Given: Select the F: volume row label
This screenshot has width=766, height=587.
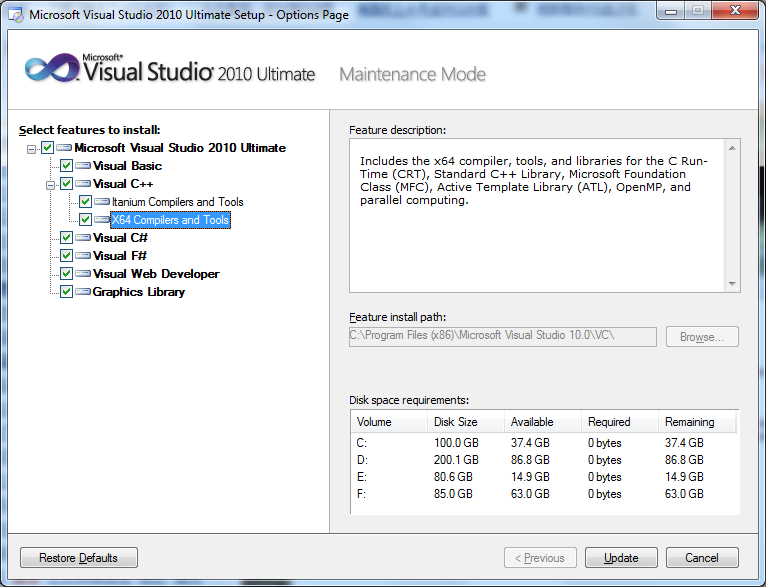Looking at the screenshot, I should pos(361,494).
